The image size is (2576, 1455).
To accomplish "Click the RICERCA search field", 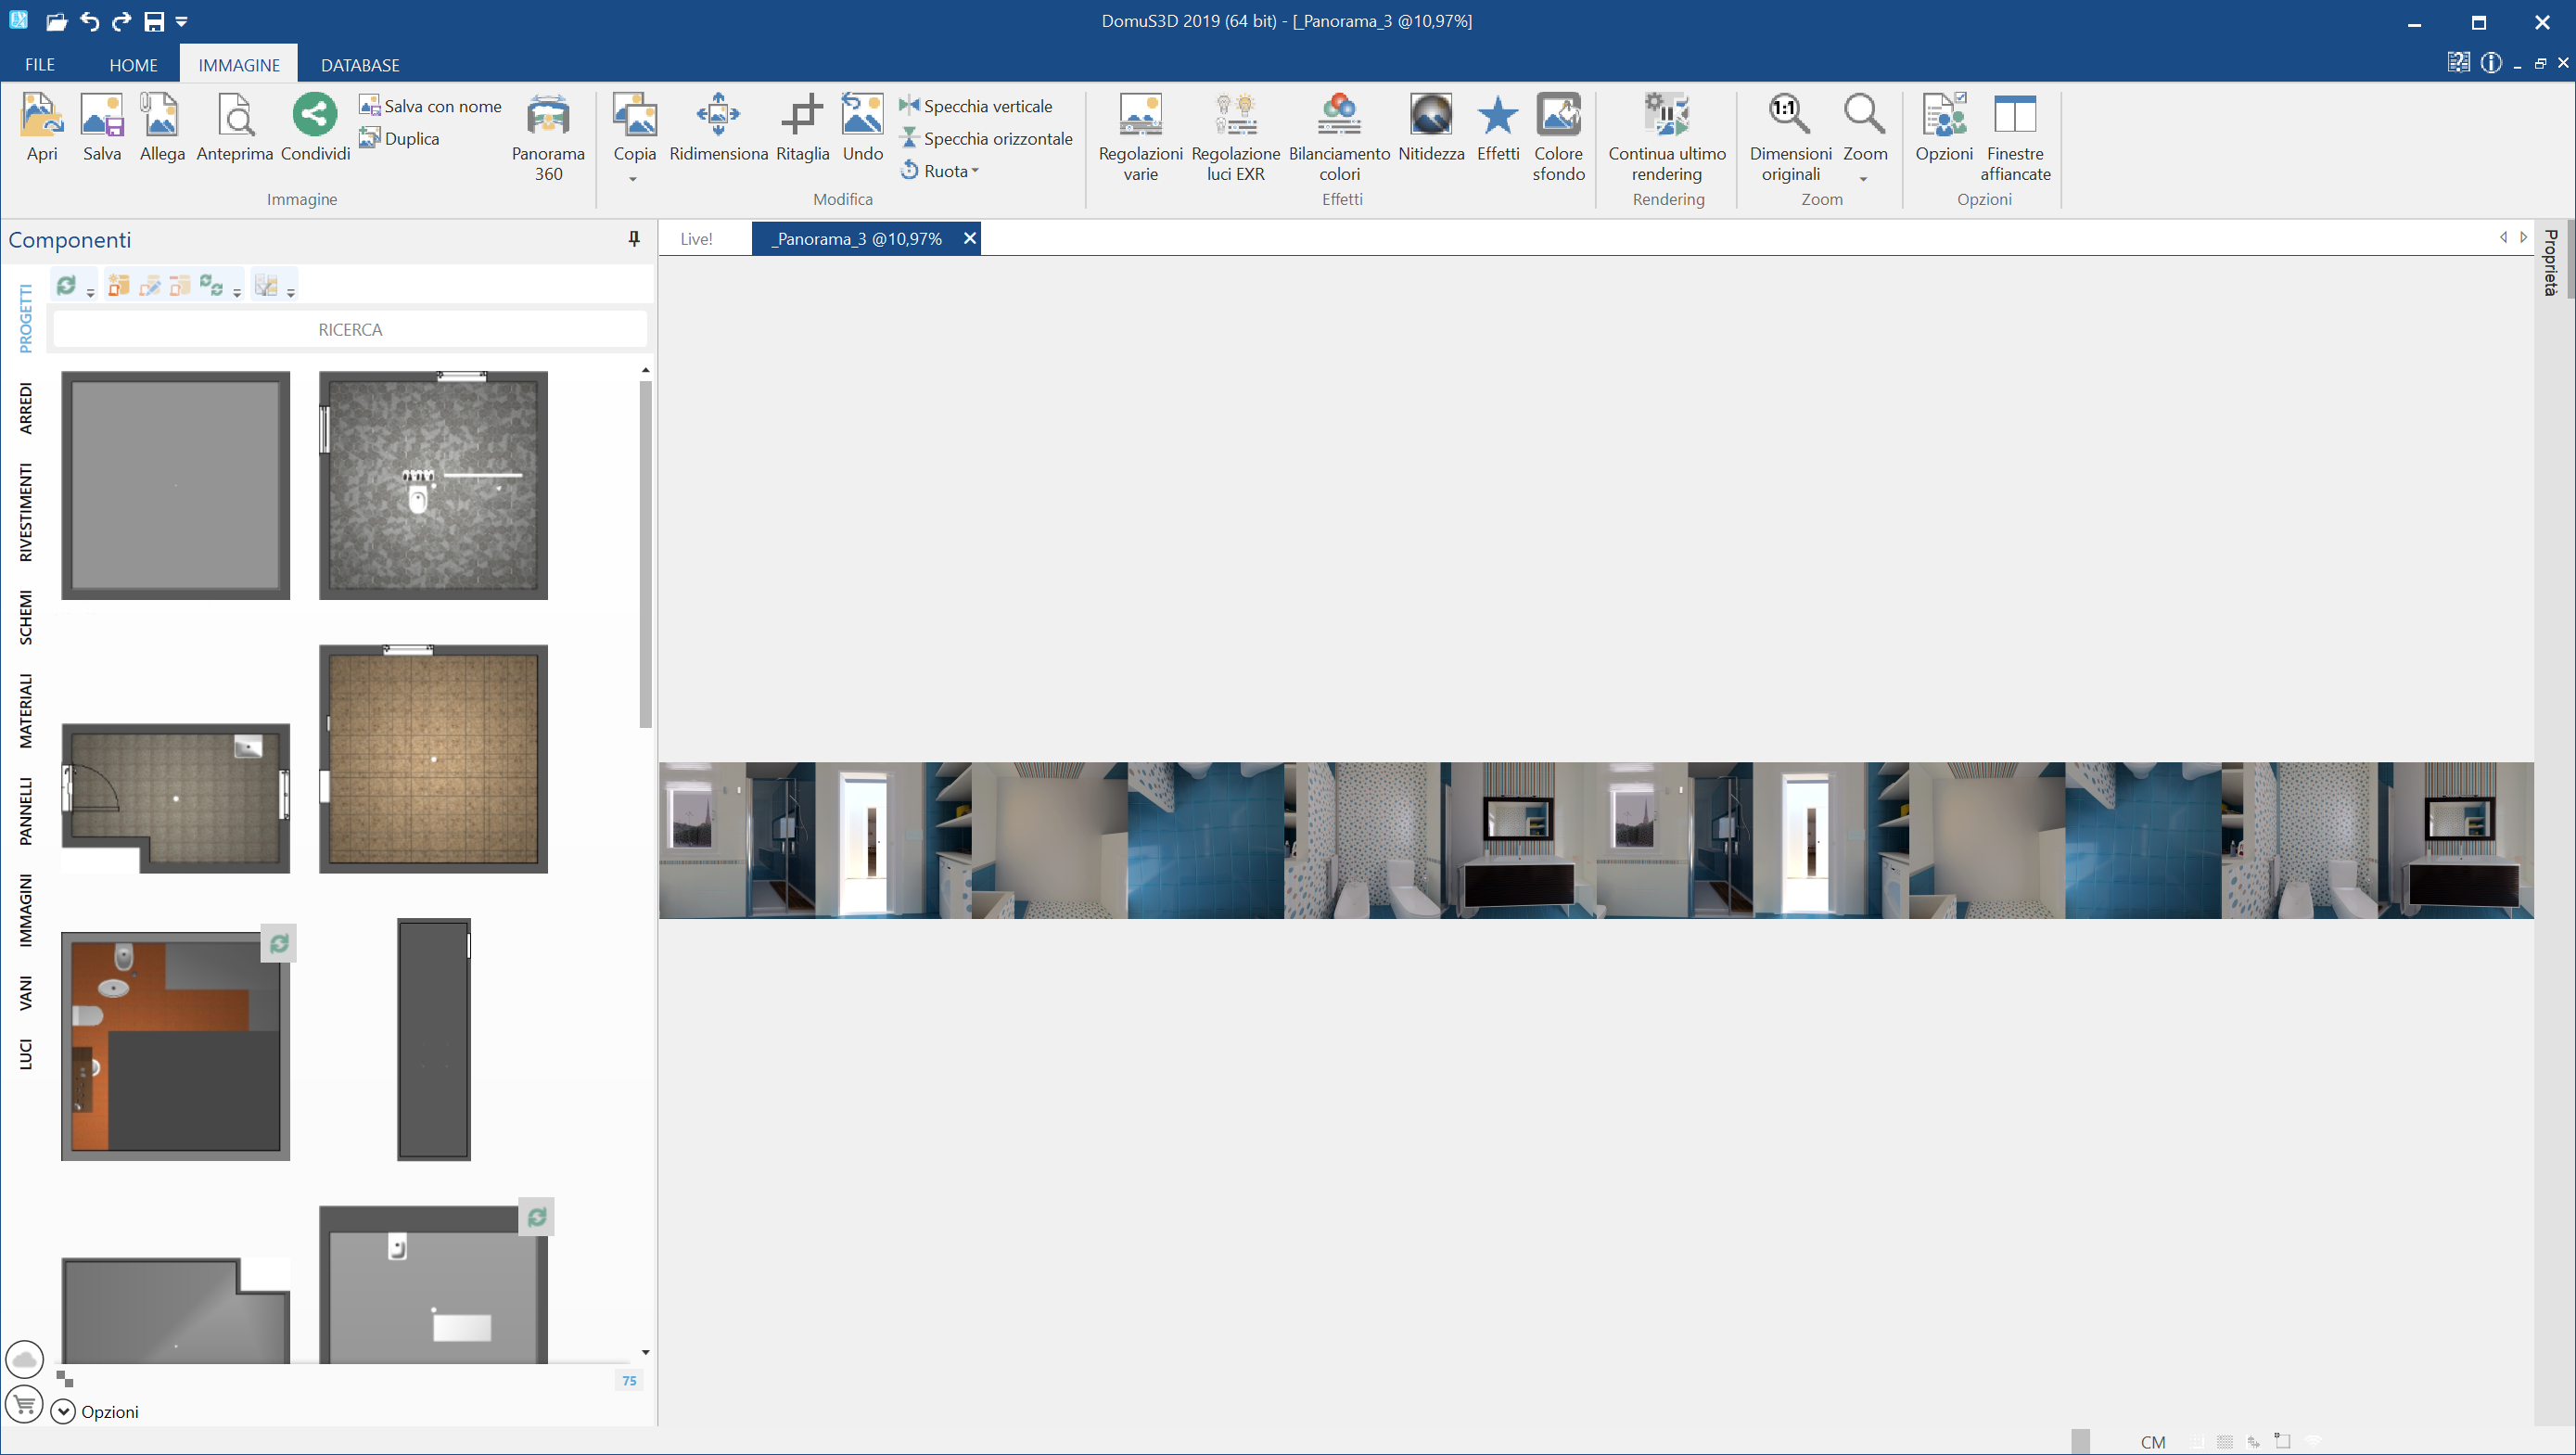I will (x=350, y=329).
